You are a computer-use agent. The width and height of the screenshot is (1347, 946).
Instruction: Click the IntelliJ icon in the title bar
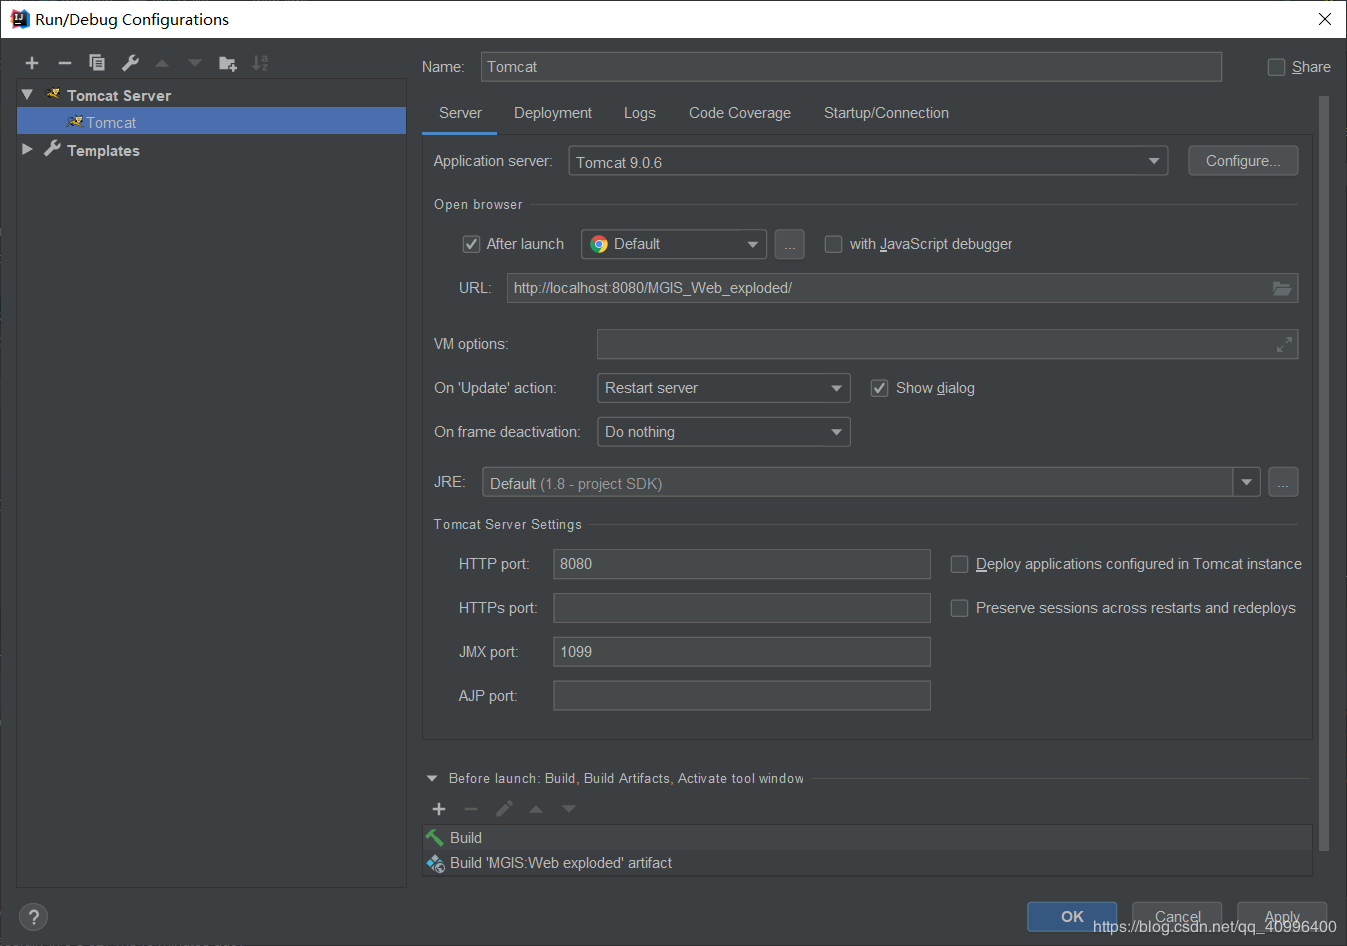point(19,19)
